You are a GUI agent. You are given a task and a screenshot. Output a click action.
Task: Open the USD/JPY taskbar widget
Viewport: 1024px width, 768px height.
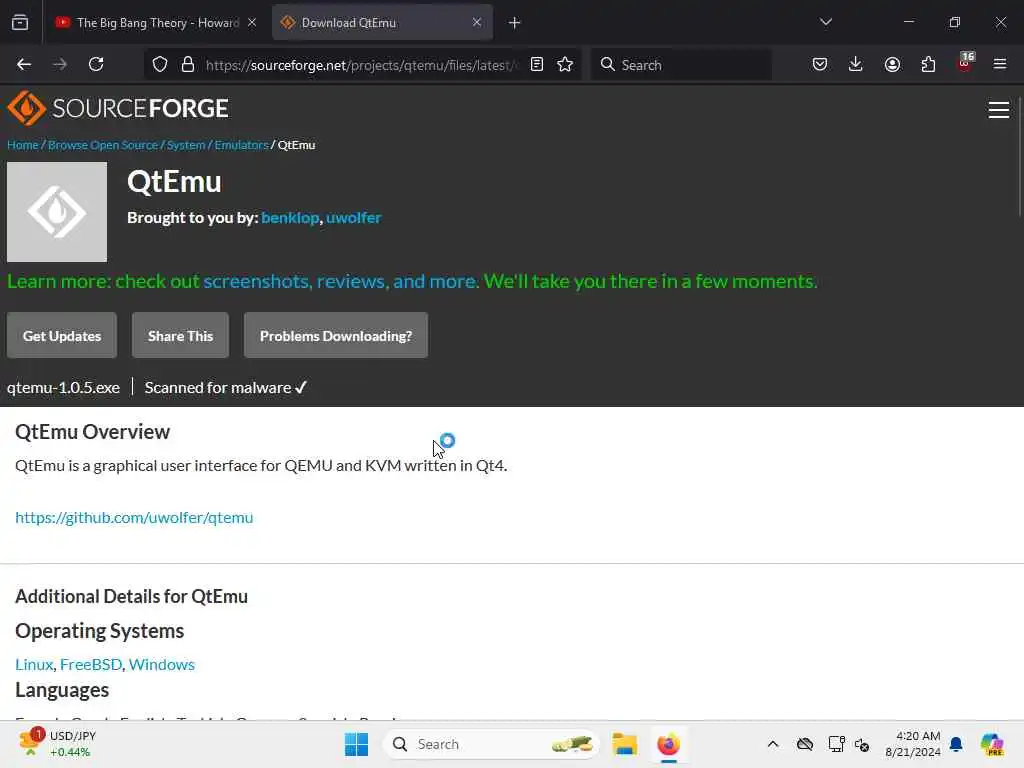[x=57, y=744]
